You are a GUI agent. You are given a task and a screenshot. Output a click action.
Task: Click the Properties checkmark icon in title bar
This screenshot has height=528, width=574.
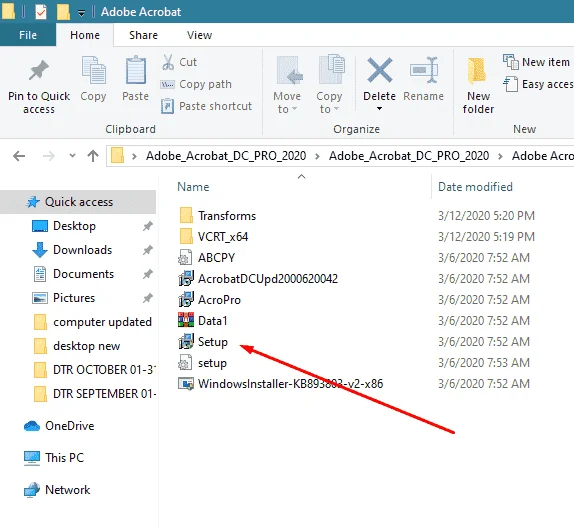(x=41, y=12)
